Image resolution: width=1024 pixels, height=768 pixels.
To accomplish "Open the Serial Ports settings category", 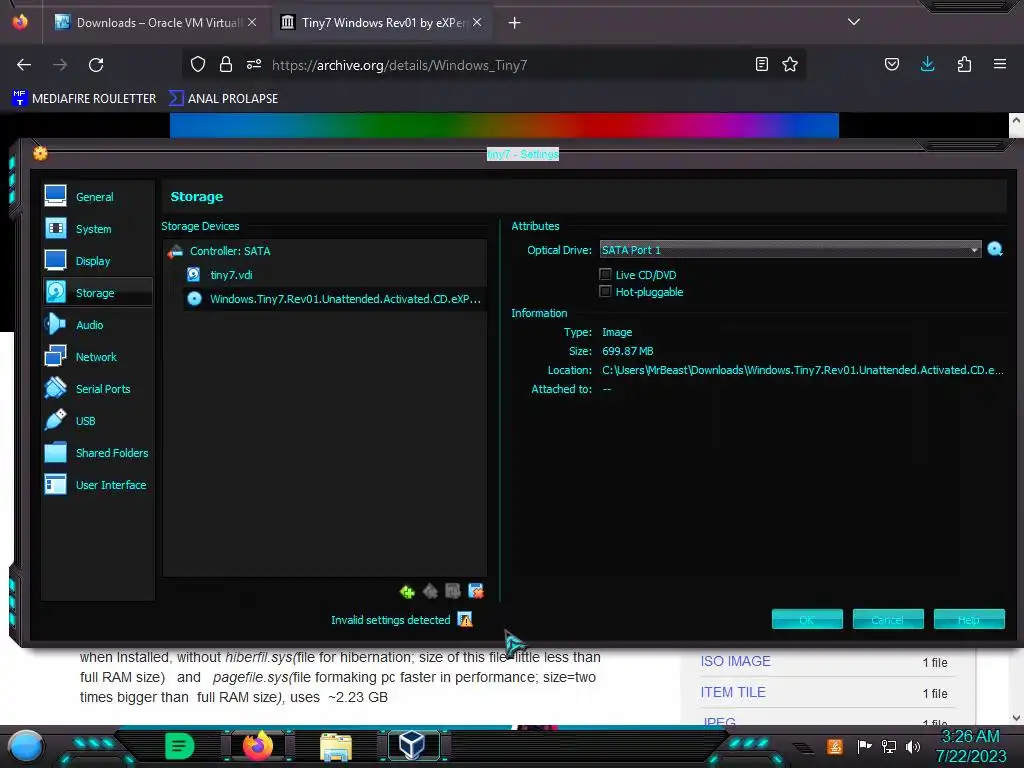I will coord(97,389).
